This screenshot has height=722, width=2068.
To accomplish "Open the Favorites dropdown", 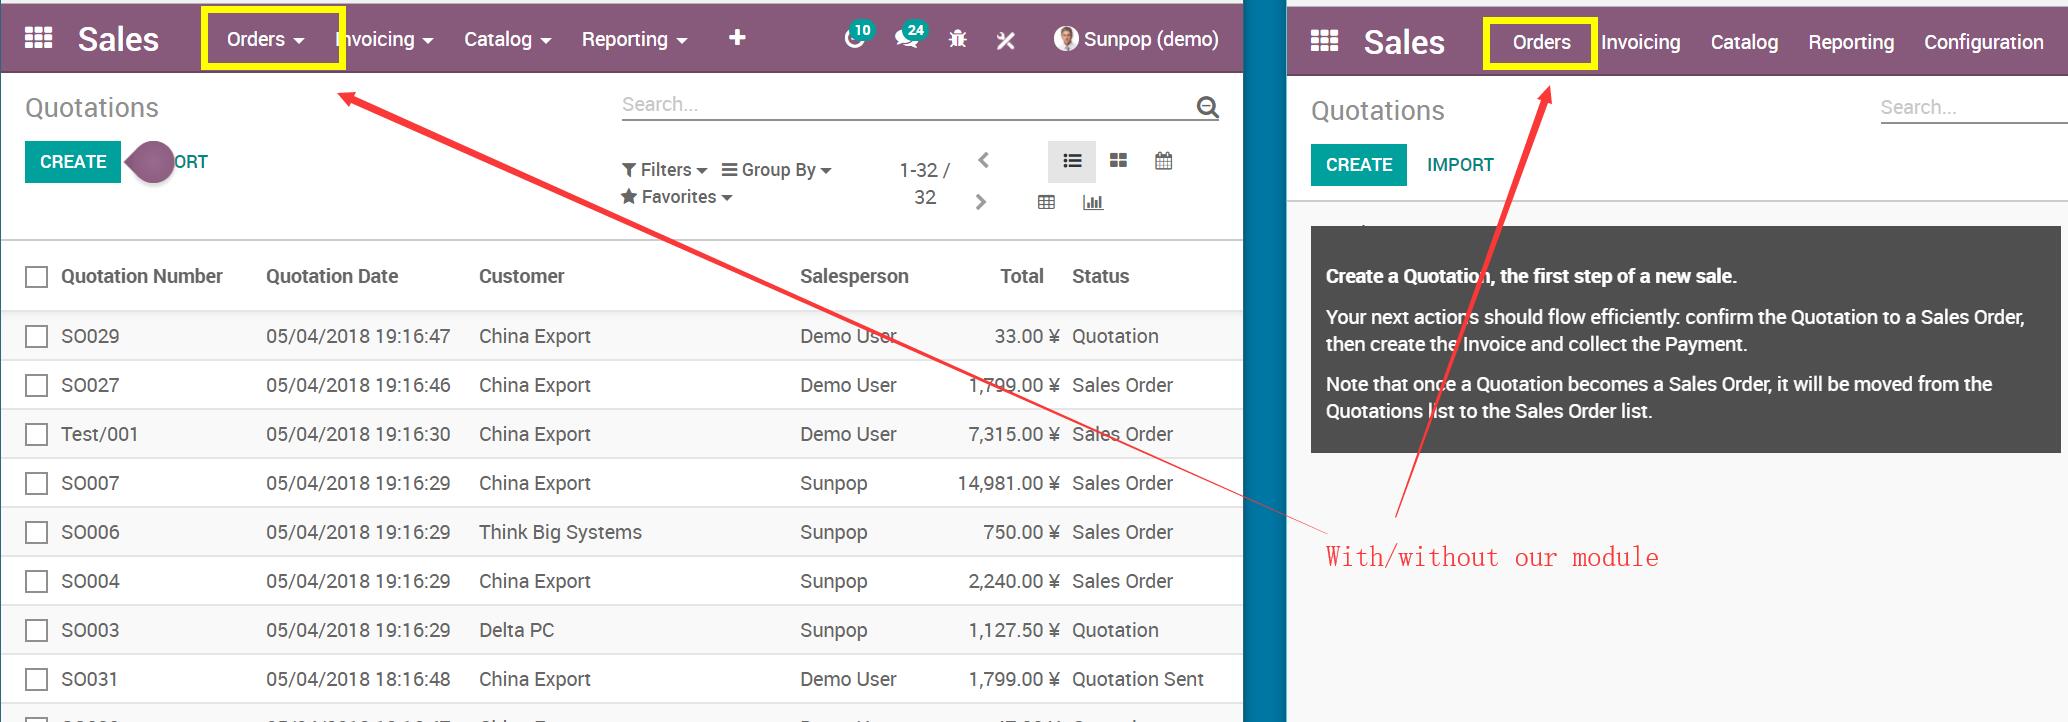I will (x=677, y=197).
